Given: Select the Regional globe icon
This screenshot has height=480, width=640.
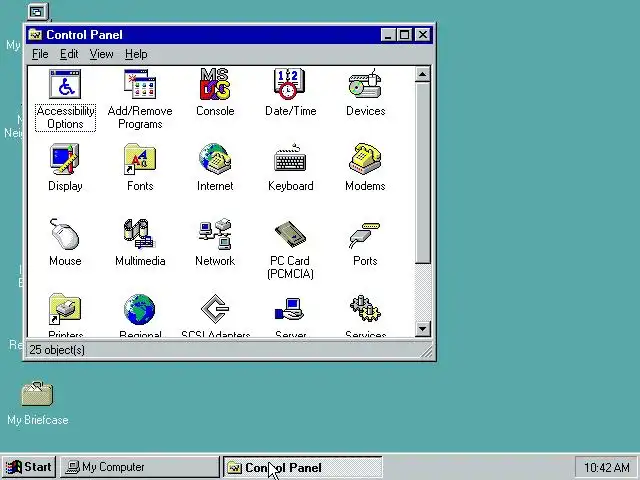Looking at the screenshot, I should pyautogui.click(x=140, y=309).
